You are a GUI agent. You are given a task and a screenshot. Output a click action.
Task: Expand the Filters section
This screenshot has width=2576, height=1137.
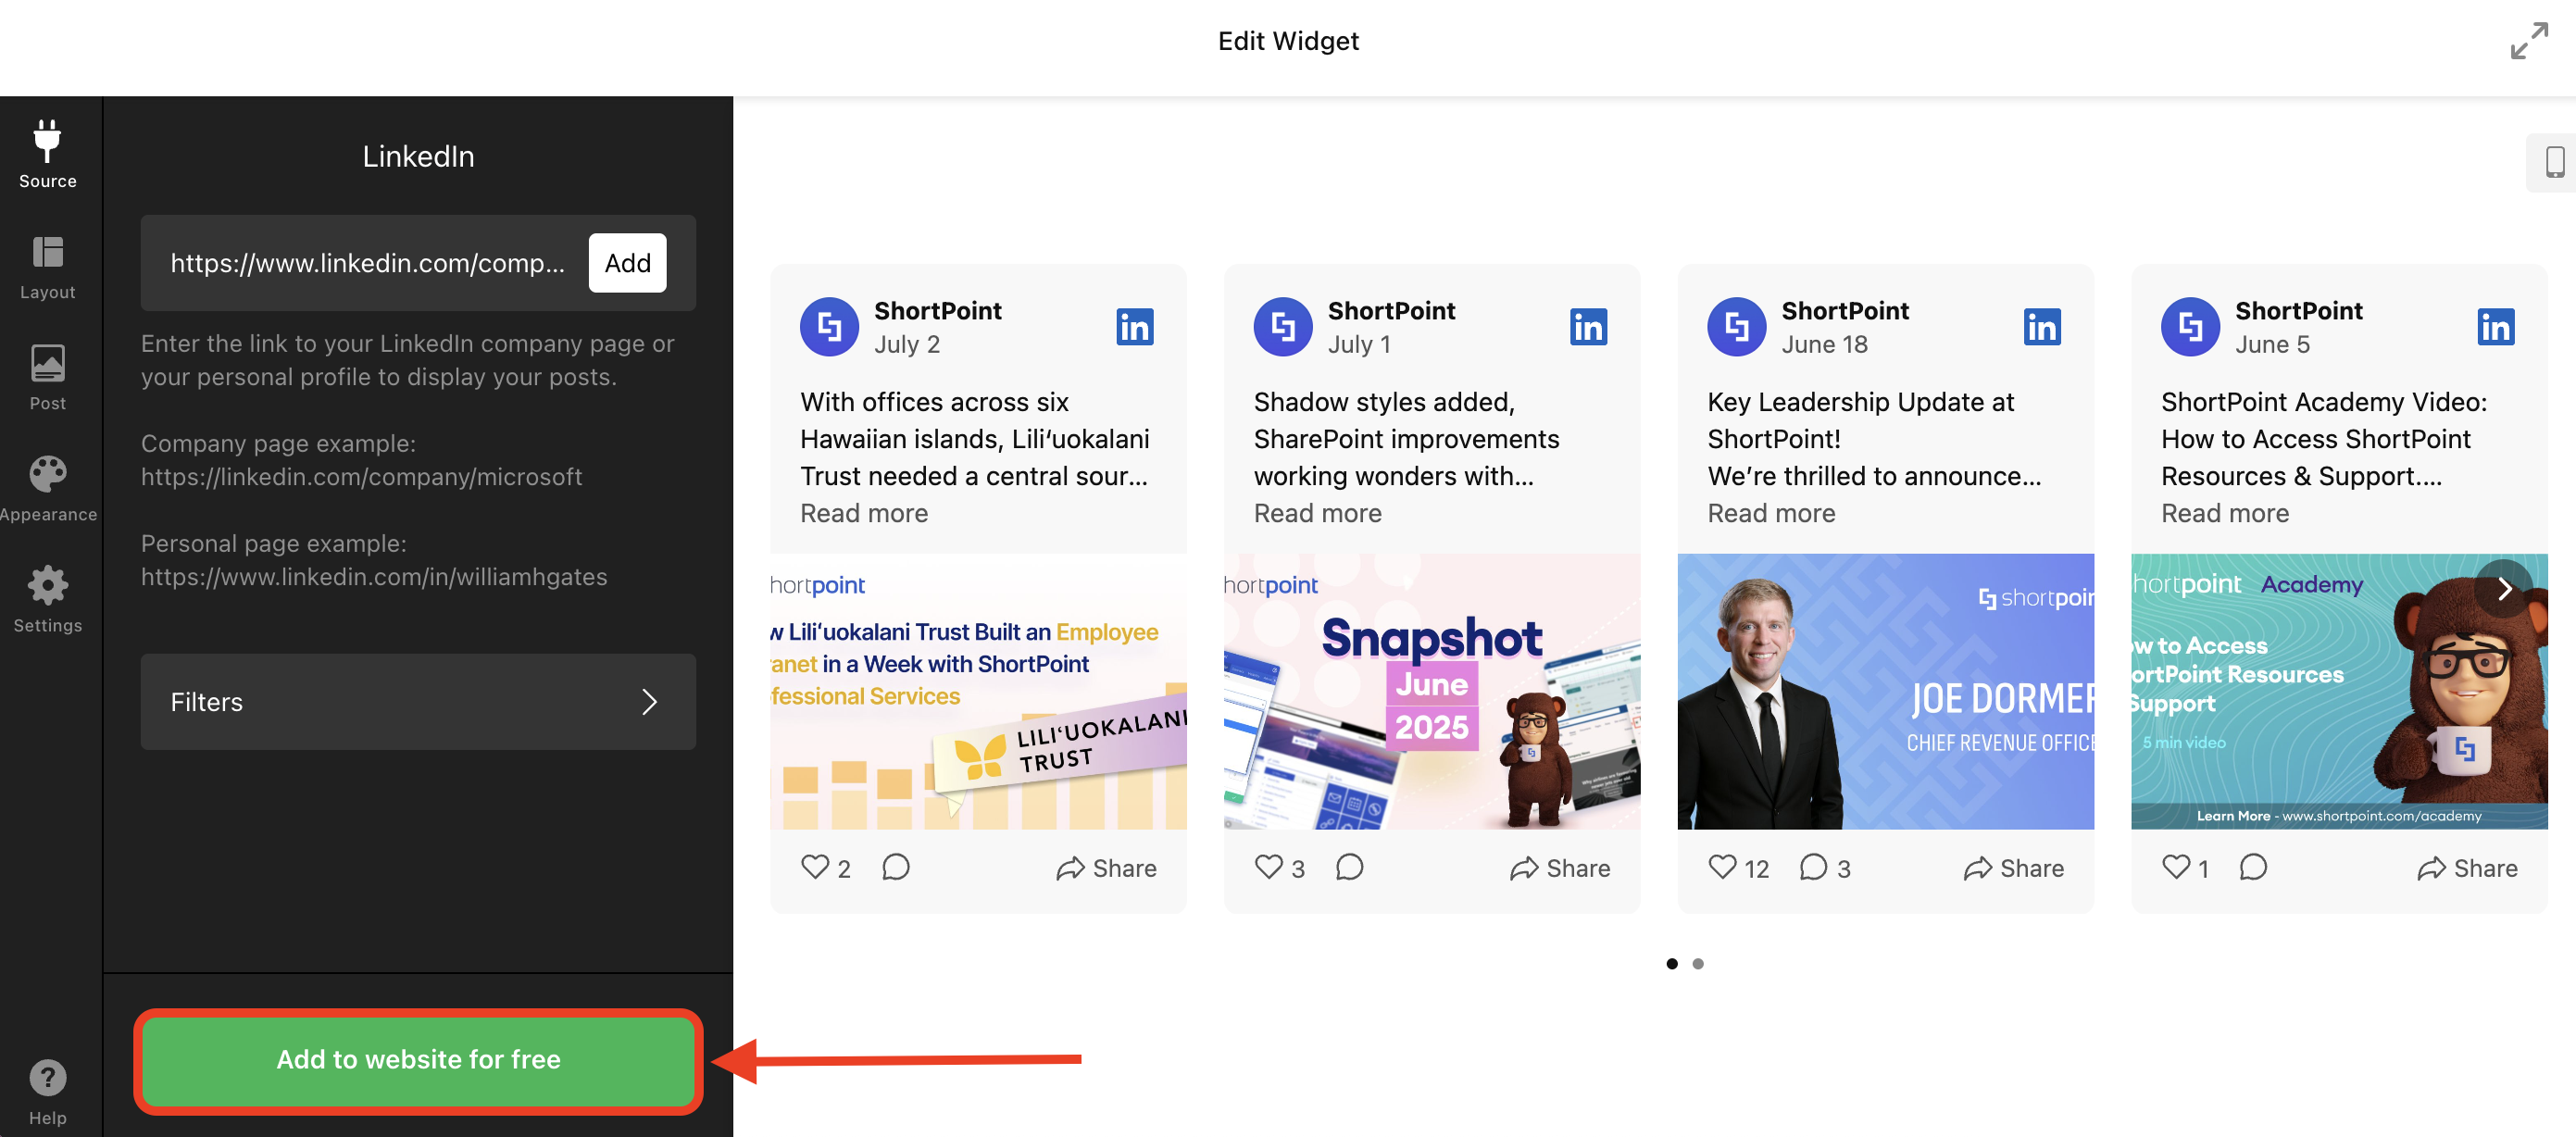(417, 702)
